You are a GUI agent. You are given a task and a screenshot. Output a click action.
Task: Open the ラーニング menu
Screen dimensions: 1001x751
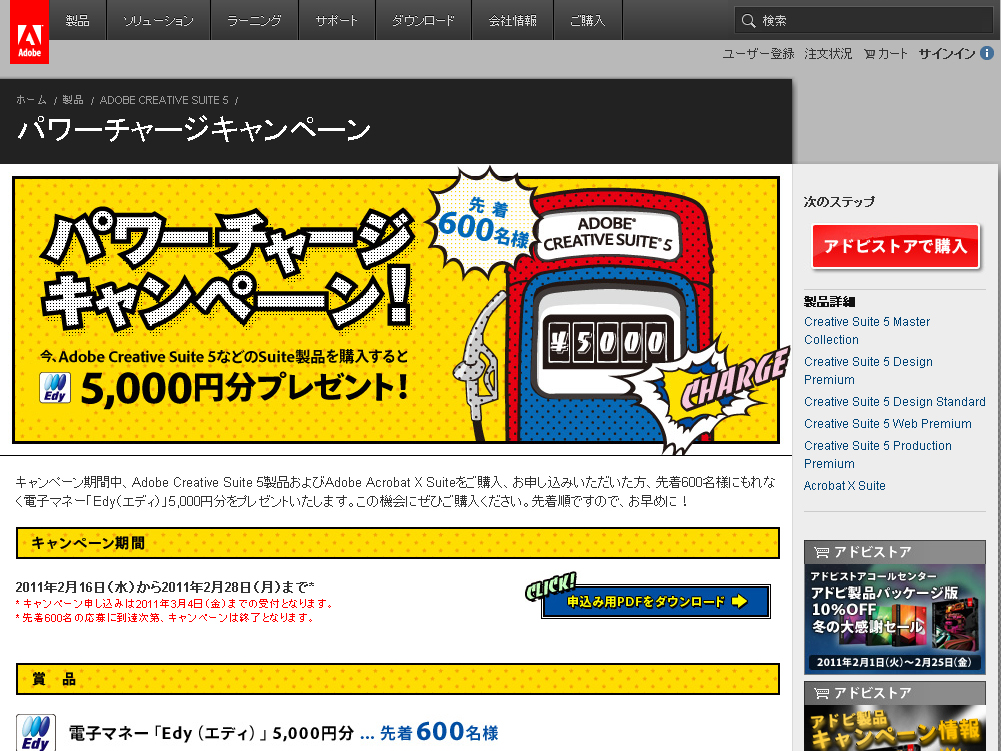[x=254, y=20]
